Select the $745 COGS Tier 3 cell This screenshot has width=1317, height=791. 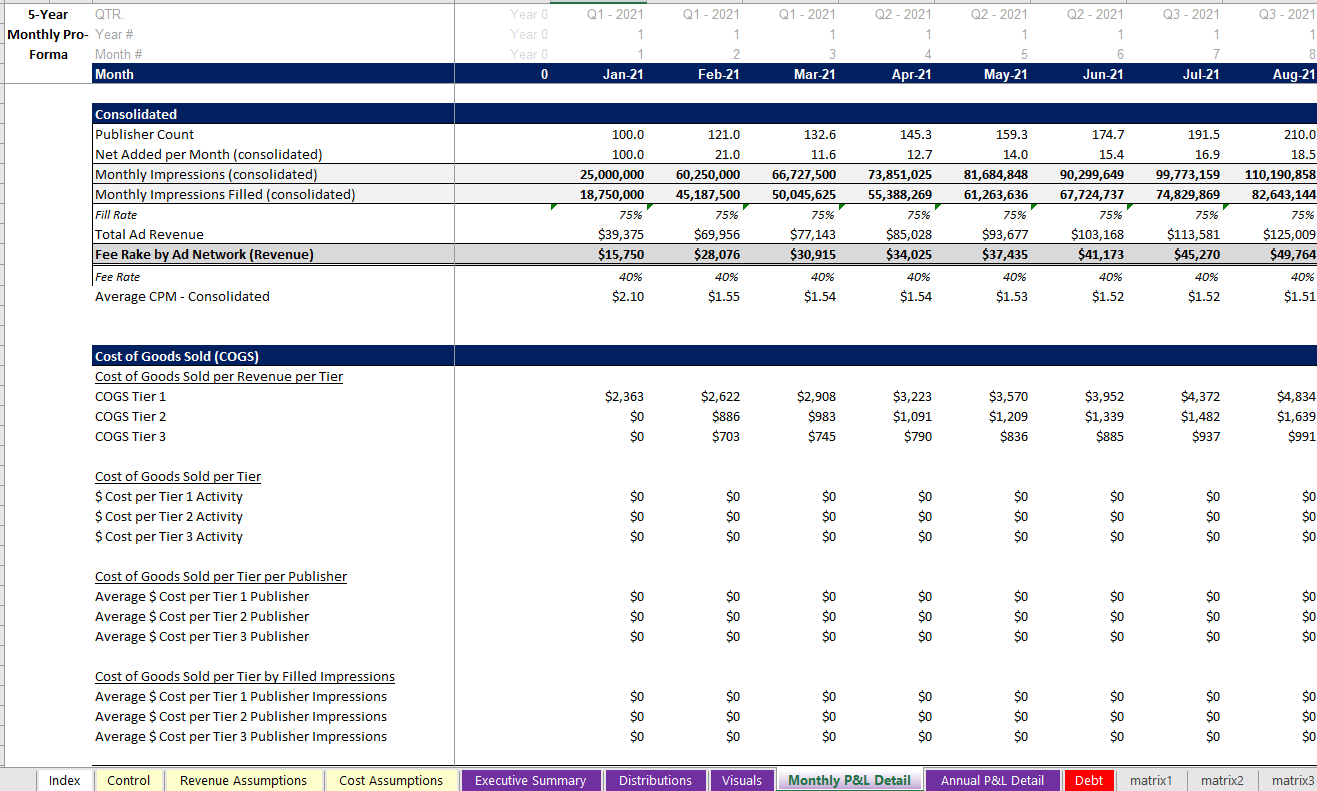click(x=790, y=436)
